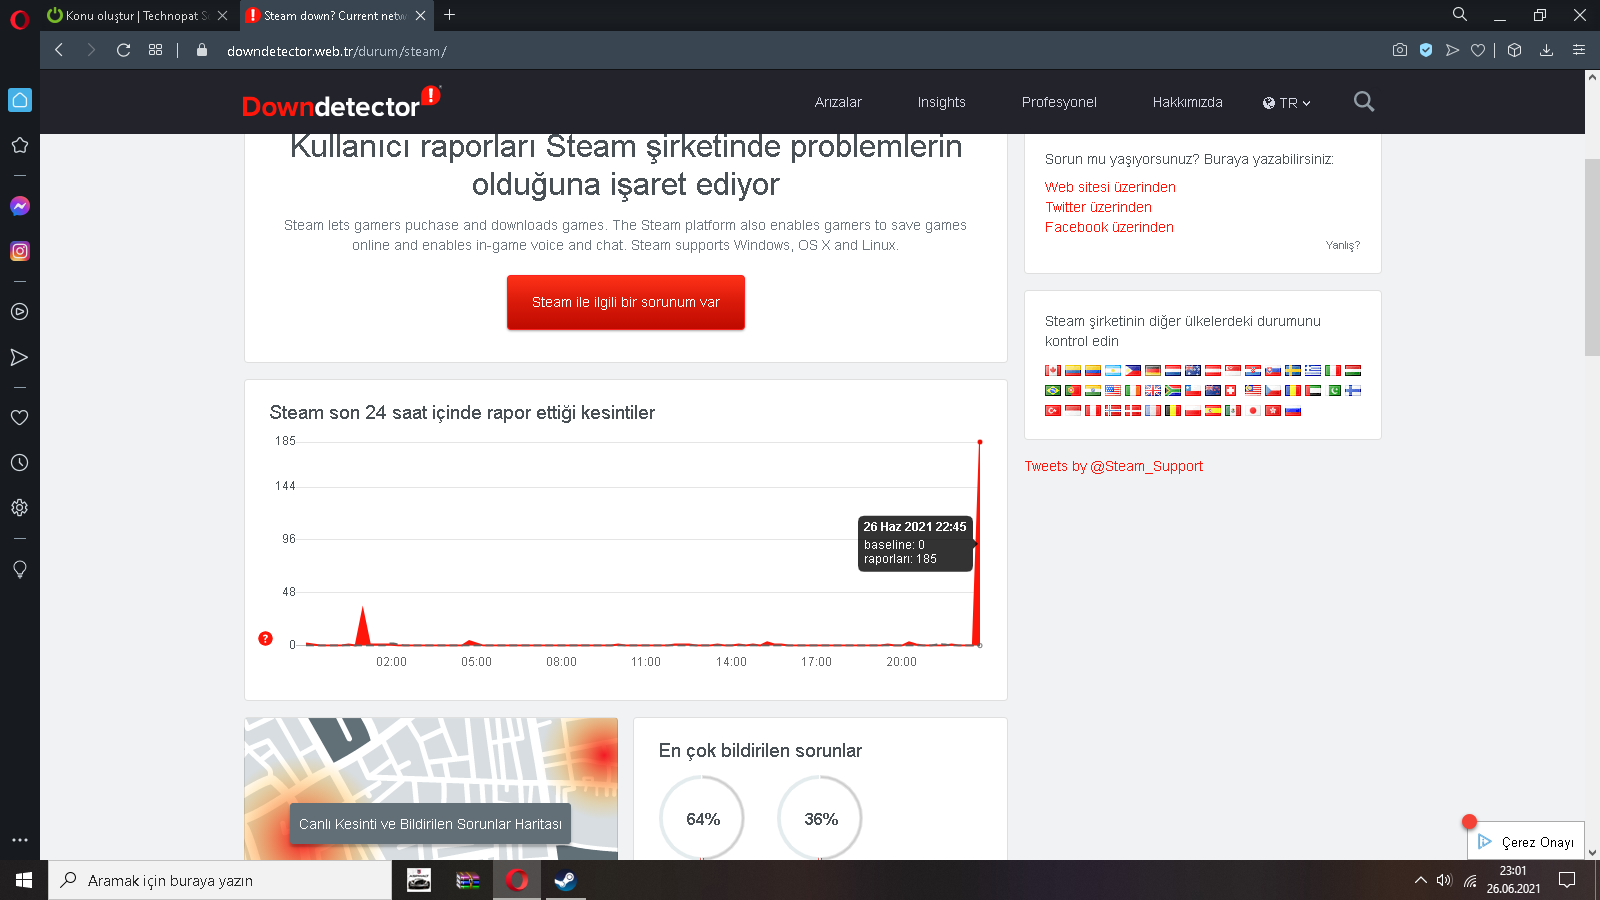Open the Çerez Onayı cookie button
The image size is (1600, 900).
pyautogui.click(x=1526, y=842)
